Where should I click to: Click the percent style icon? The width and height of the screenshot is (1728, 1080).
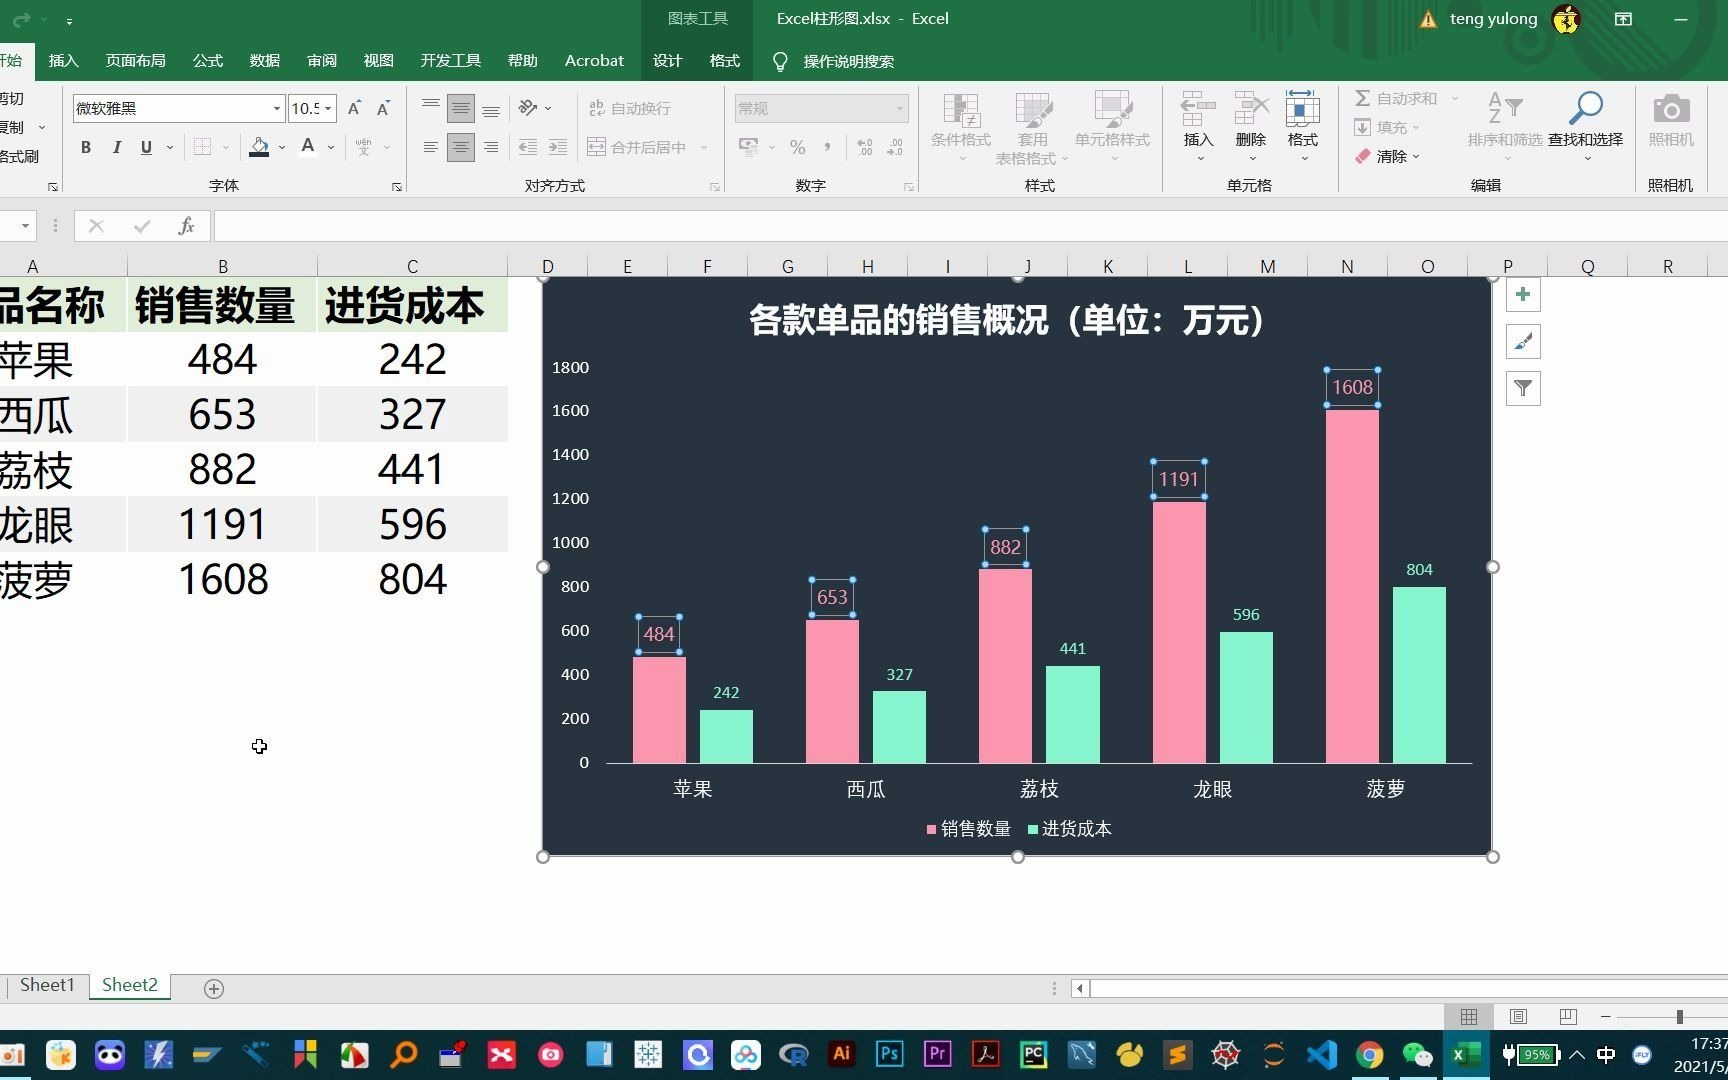pos(797,147)
